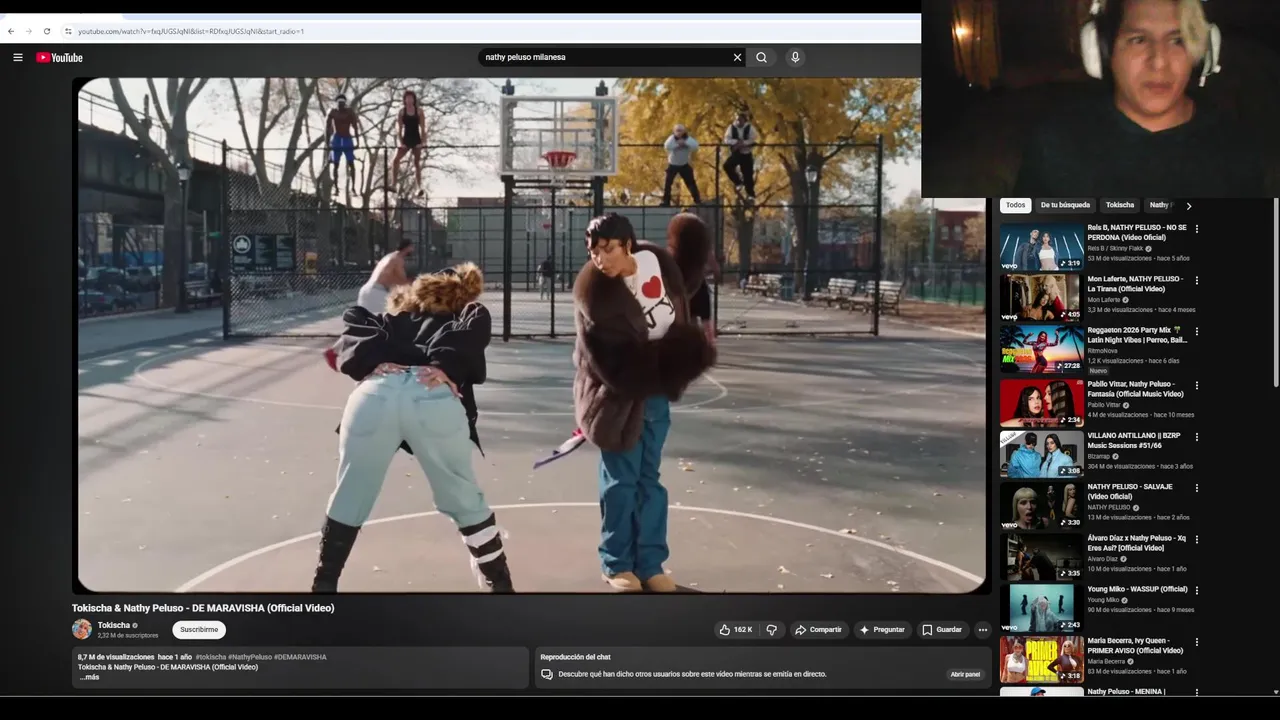
Task: Start voice search with the microphone icon
Action: [795, 57]
